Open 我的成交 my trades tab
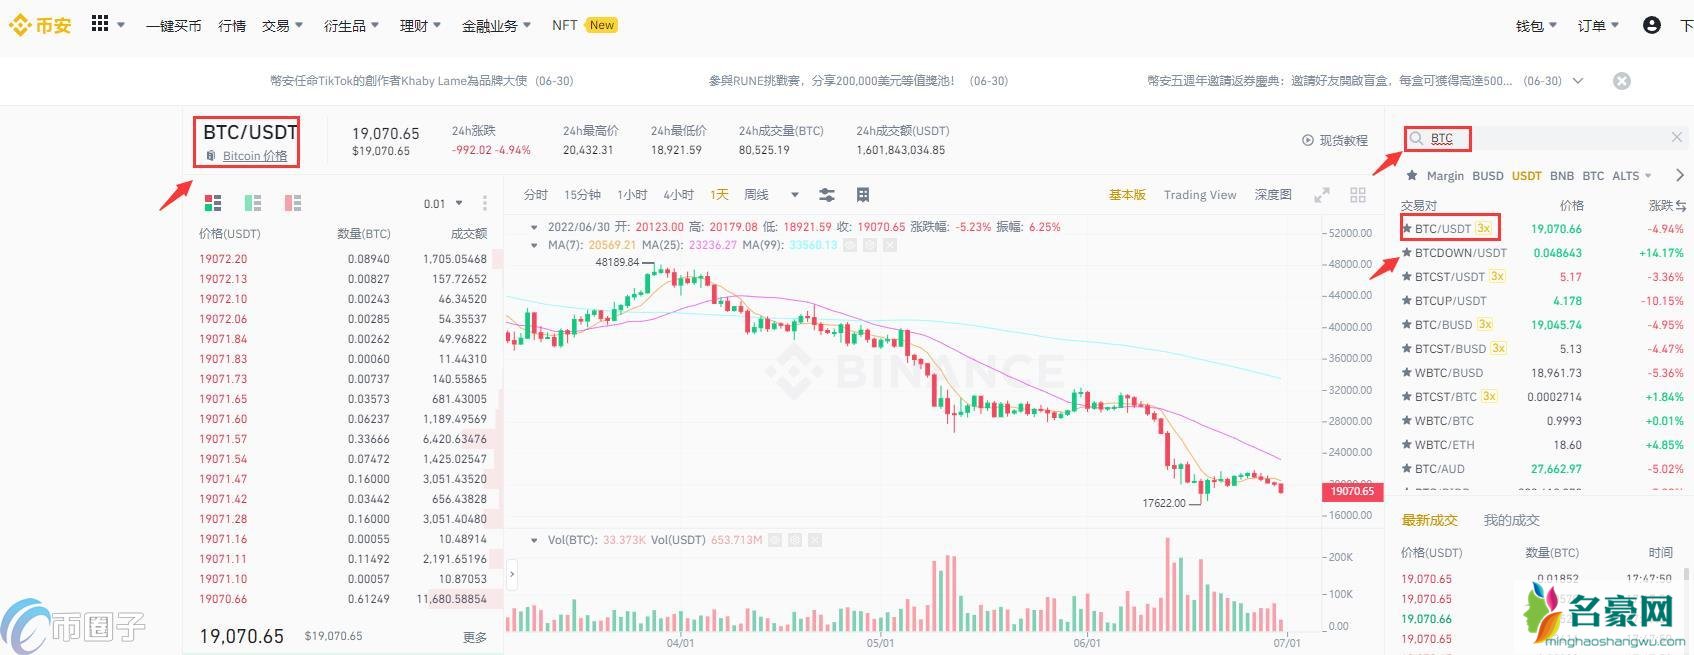The width and height of the screenshot is (1694, 655). click(1511, 520)
